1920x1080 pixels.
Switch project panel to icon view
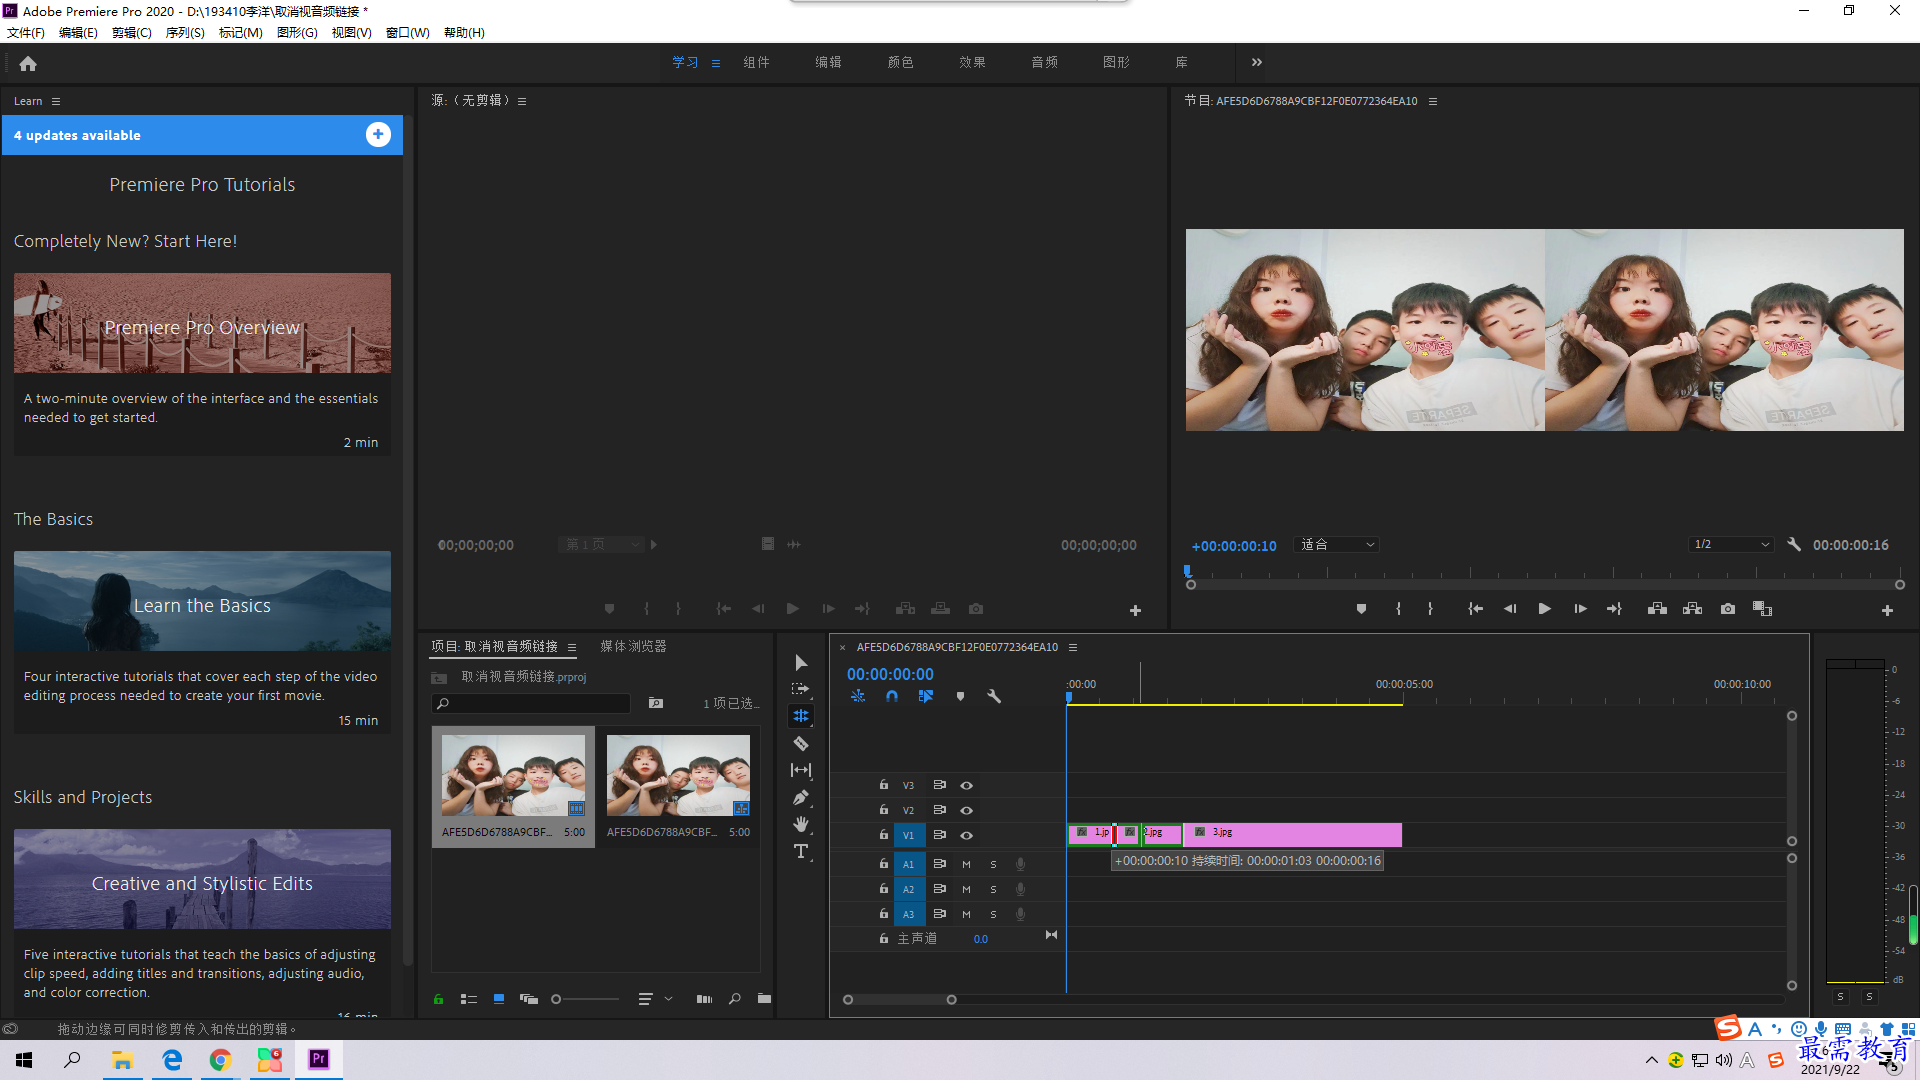(x=499, y=999)
